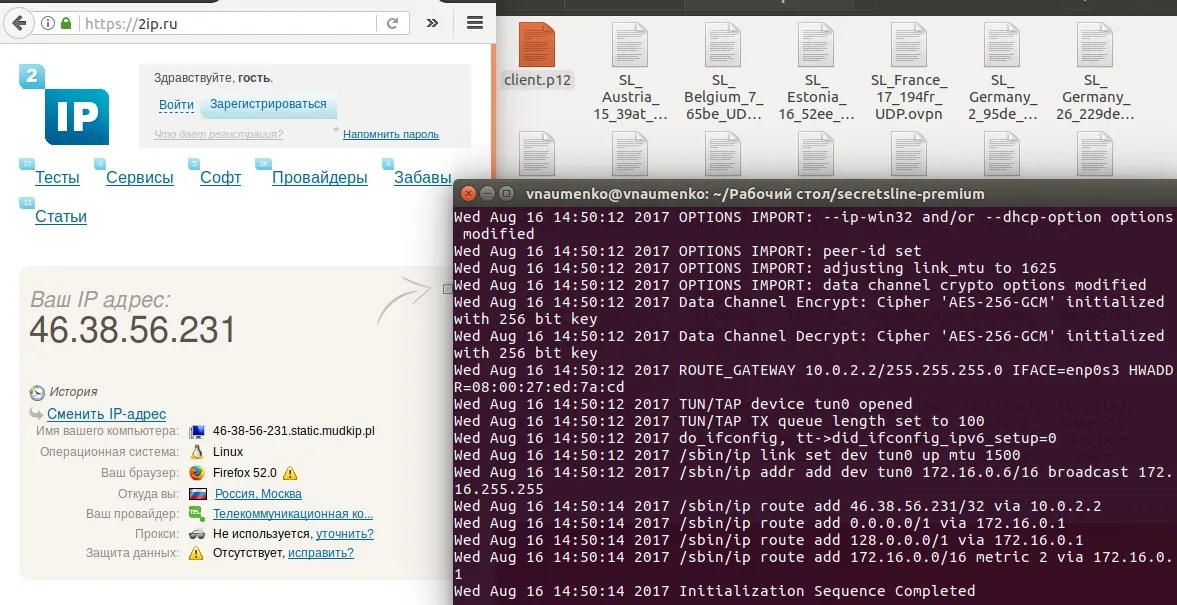
Task: Click the data protection warning icon
Action: pyautogui.click(x=196, y=553)
